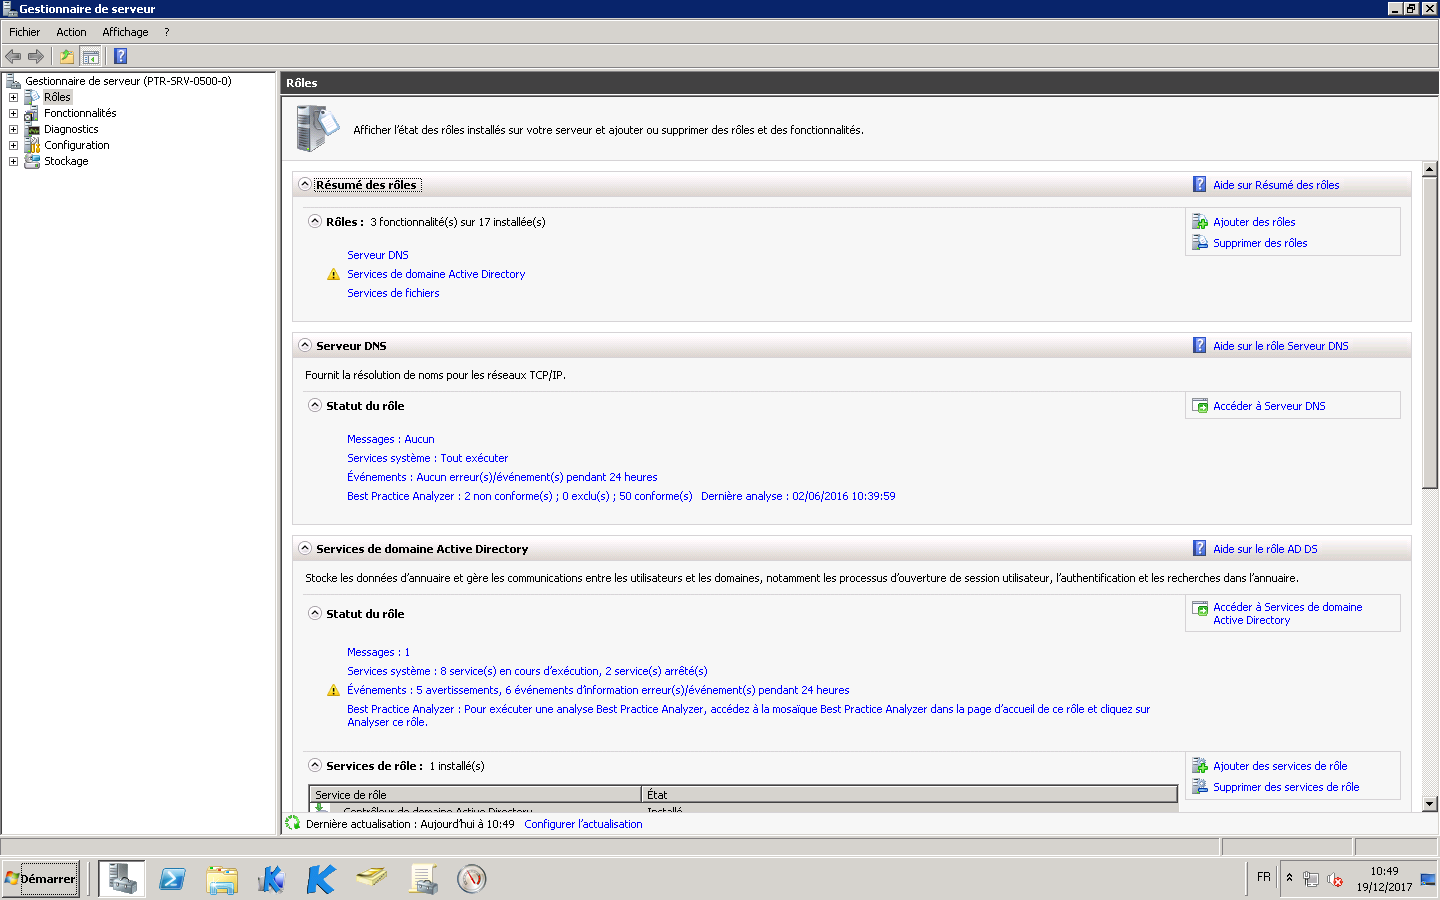Expand the Diagnostics tree node

13,129
